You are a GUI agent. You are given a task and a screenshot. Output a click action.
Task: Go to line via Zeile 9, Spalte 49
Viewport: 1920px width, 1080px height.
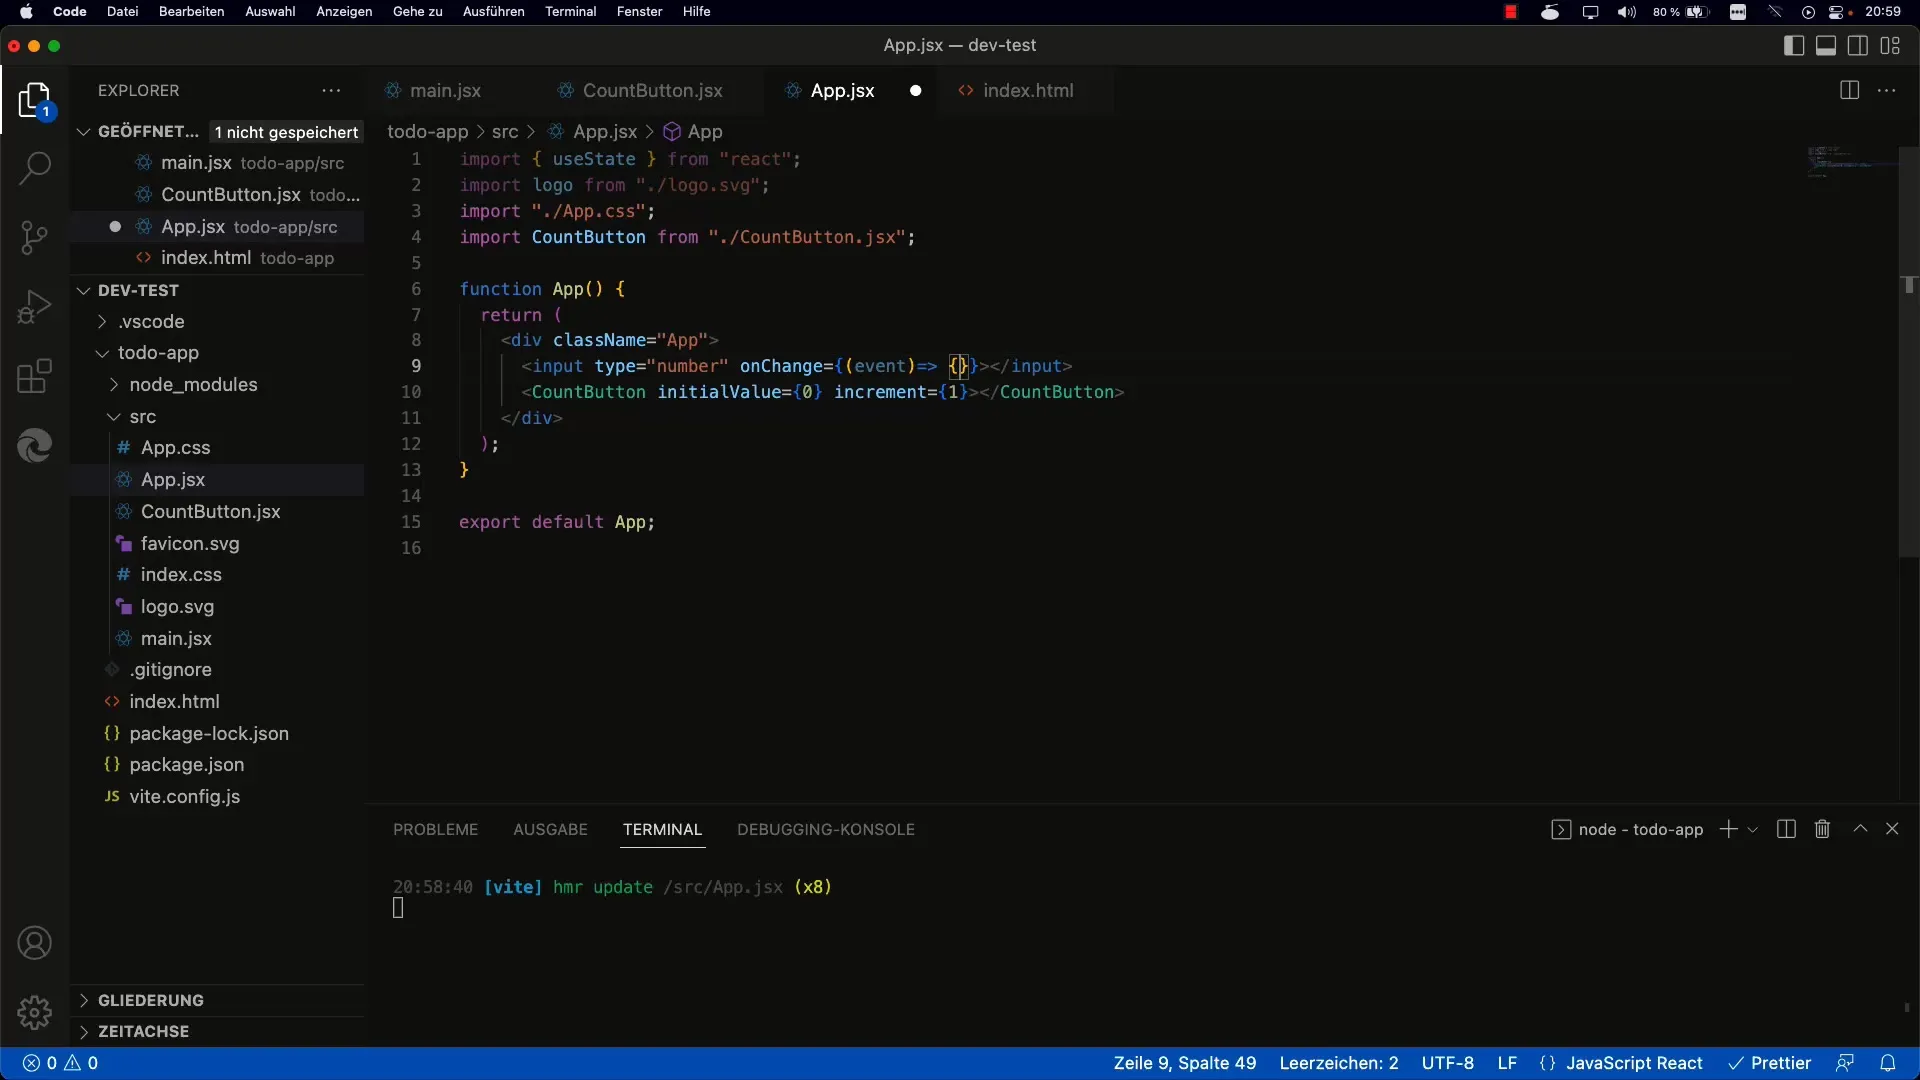(x=1185, y=1063)
